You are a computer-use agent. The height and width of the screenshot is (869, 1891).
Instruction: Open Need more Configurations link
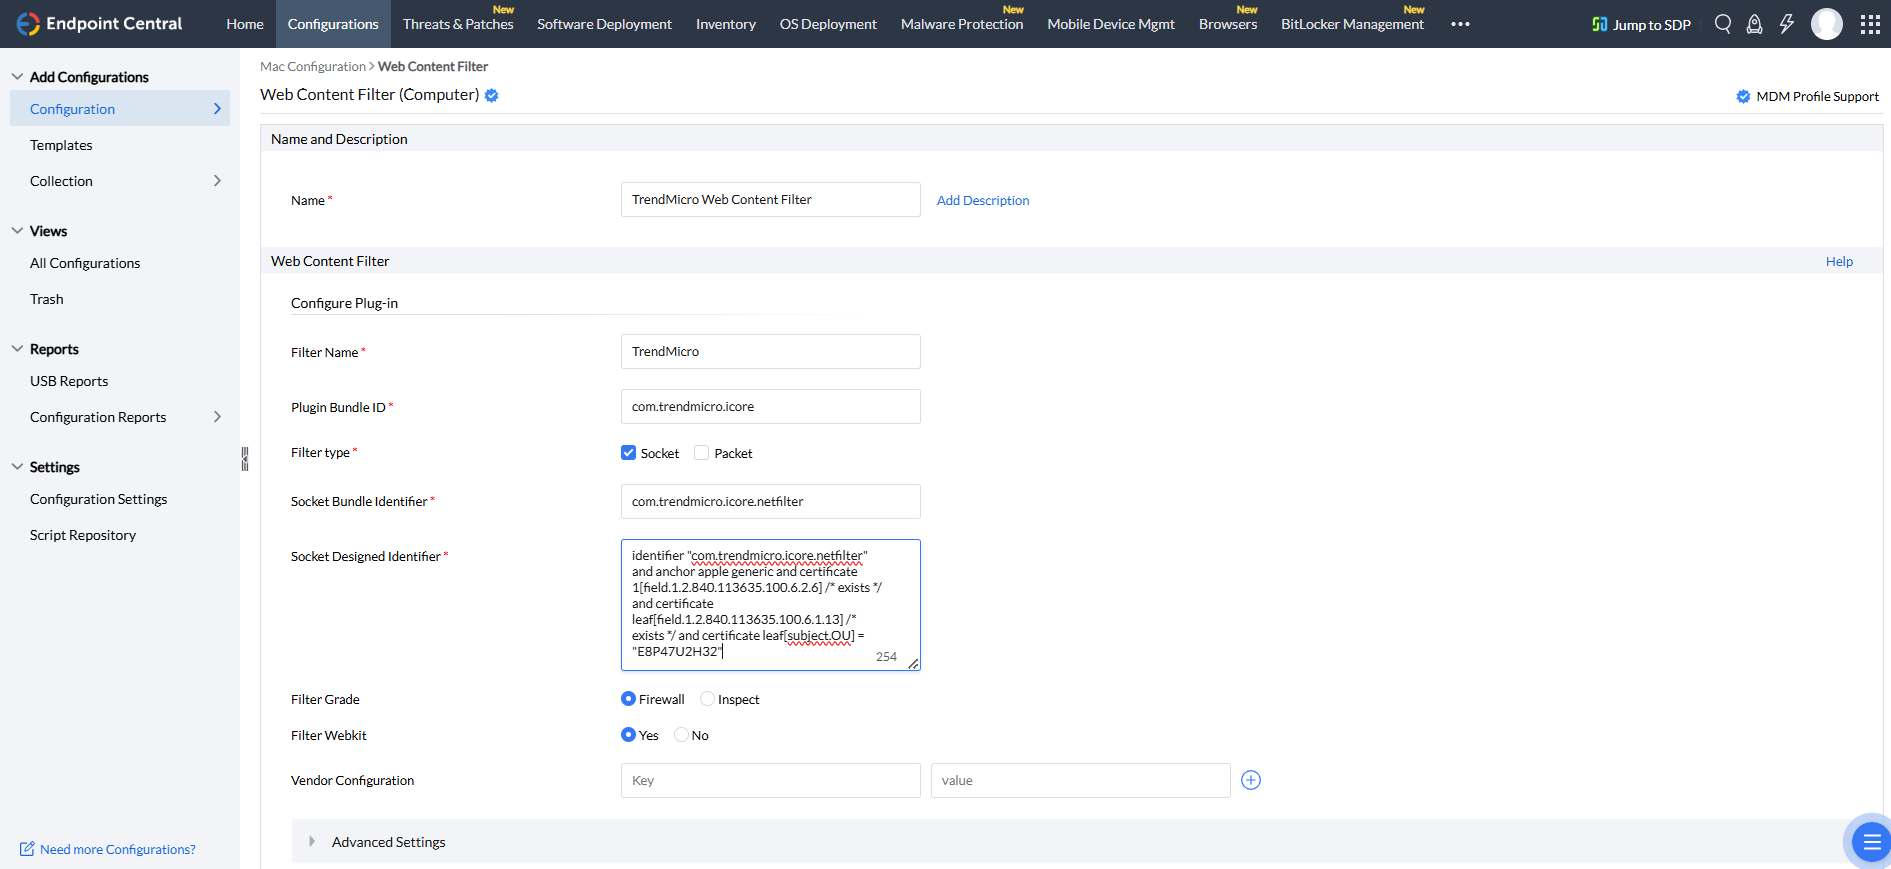click(118, 849)
